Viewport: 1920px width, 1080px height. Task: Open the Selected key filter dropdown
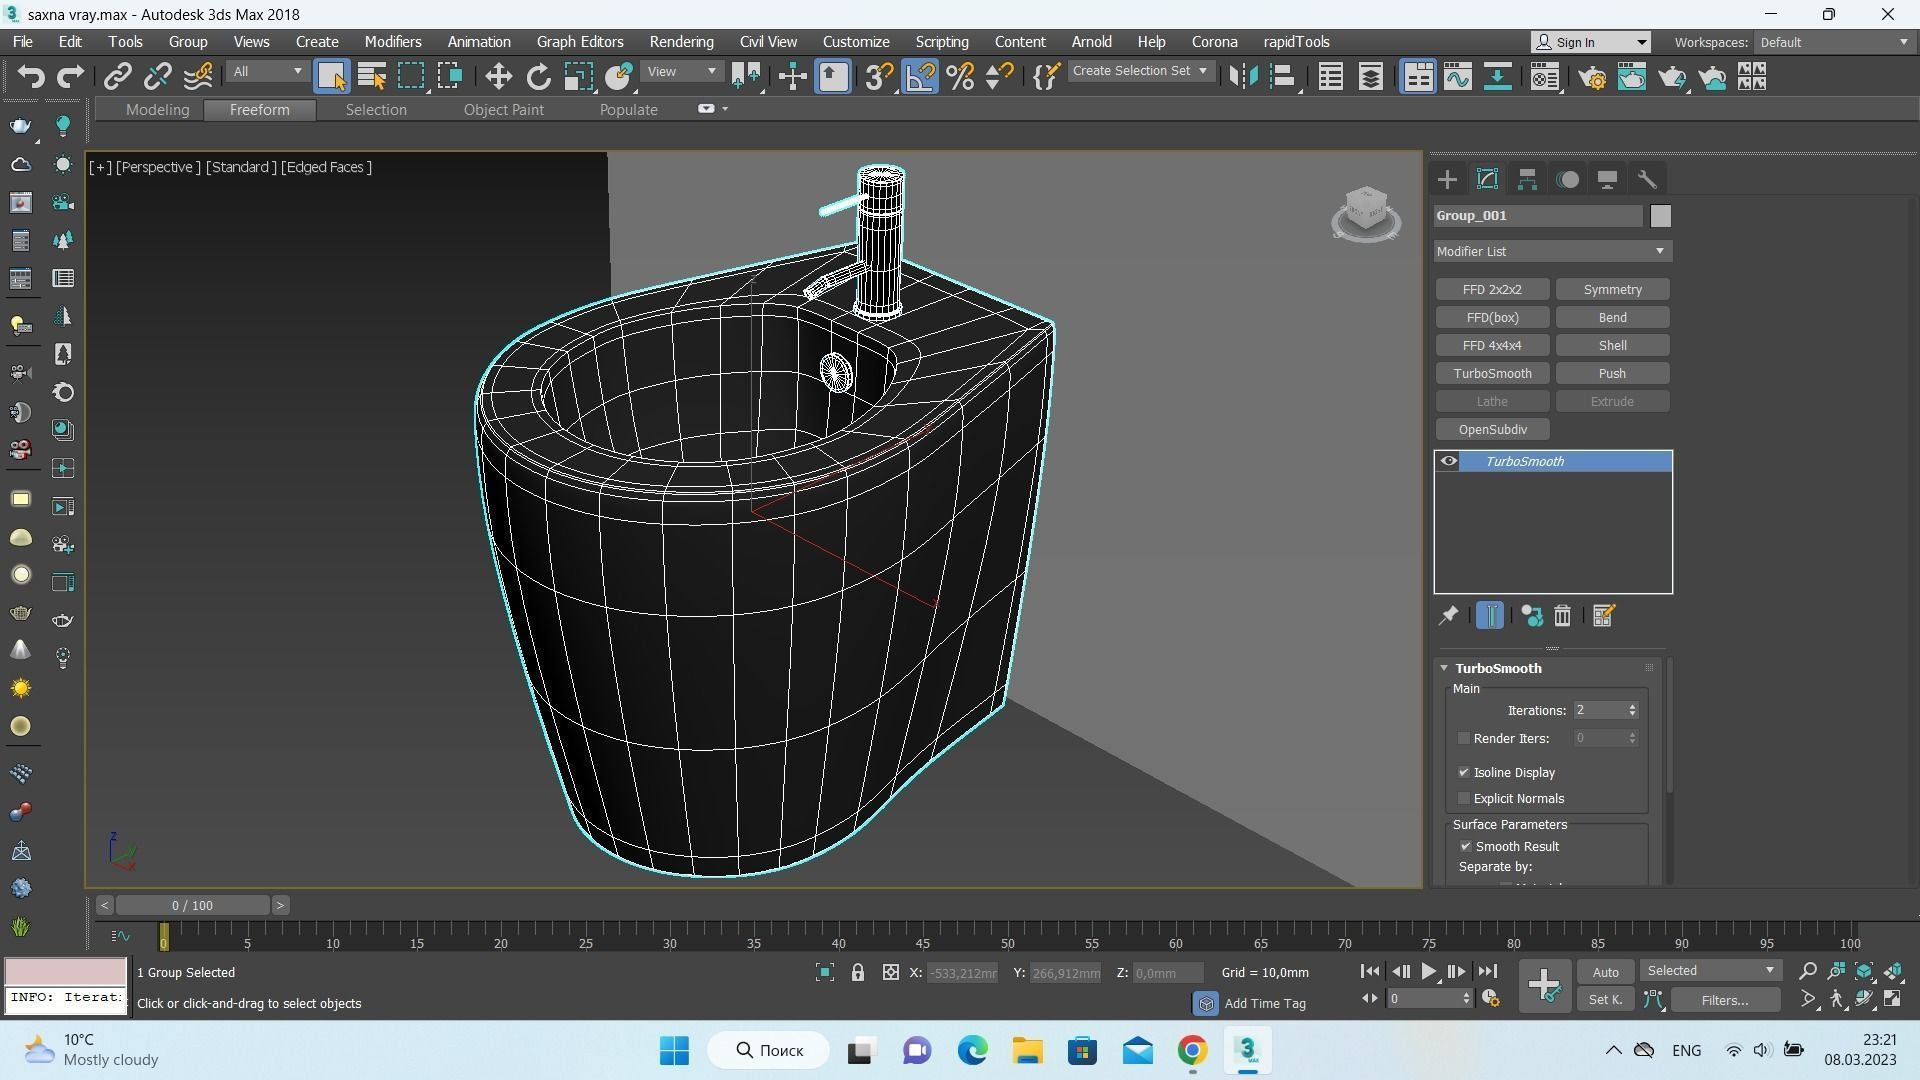(x=1710, y=971)
